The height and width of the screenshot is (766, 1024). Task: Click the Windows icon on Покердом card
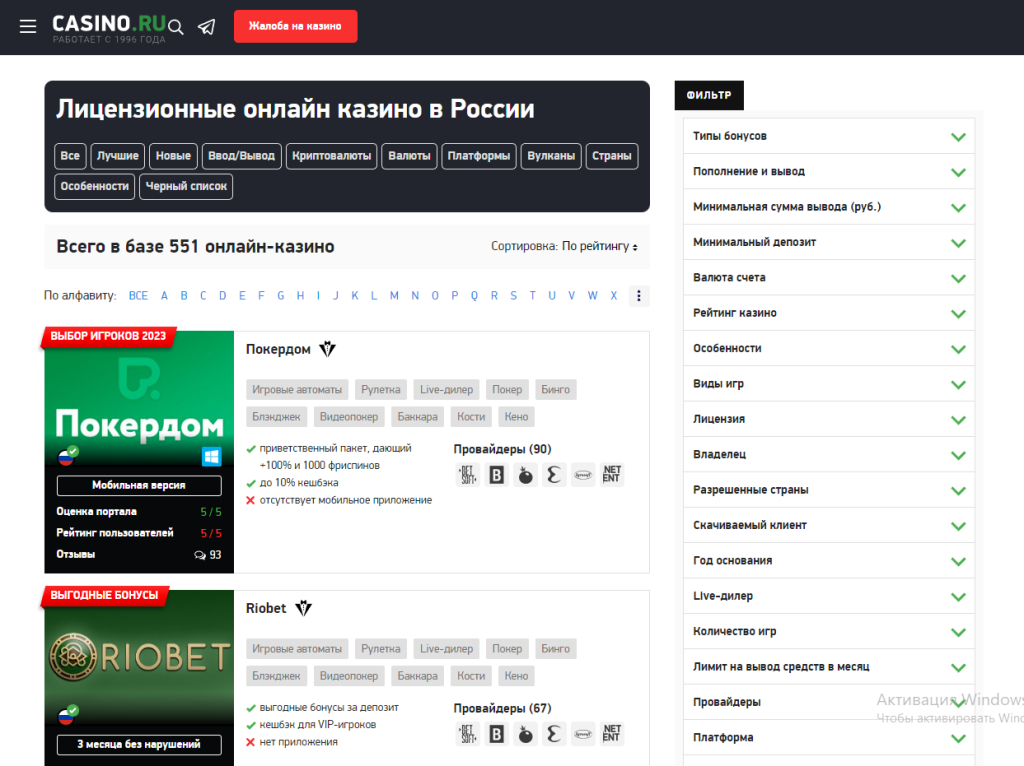pyautogui.click(x=212, y=457)
